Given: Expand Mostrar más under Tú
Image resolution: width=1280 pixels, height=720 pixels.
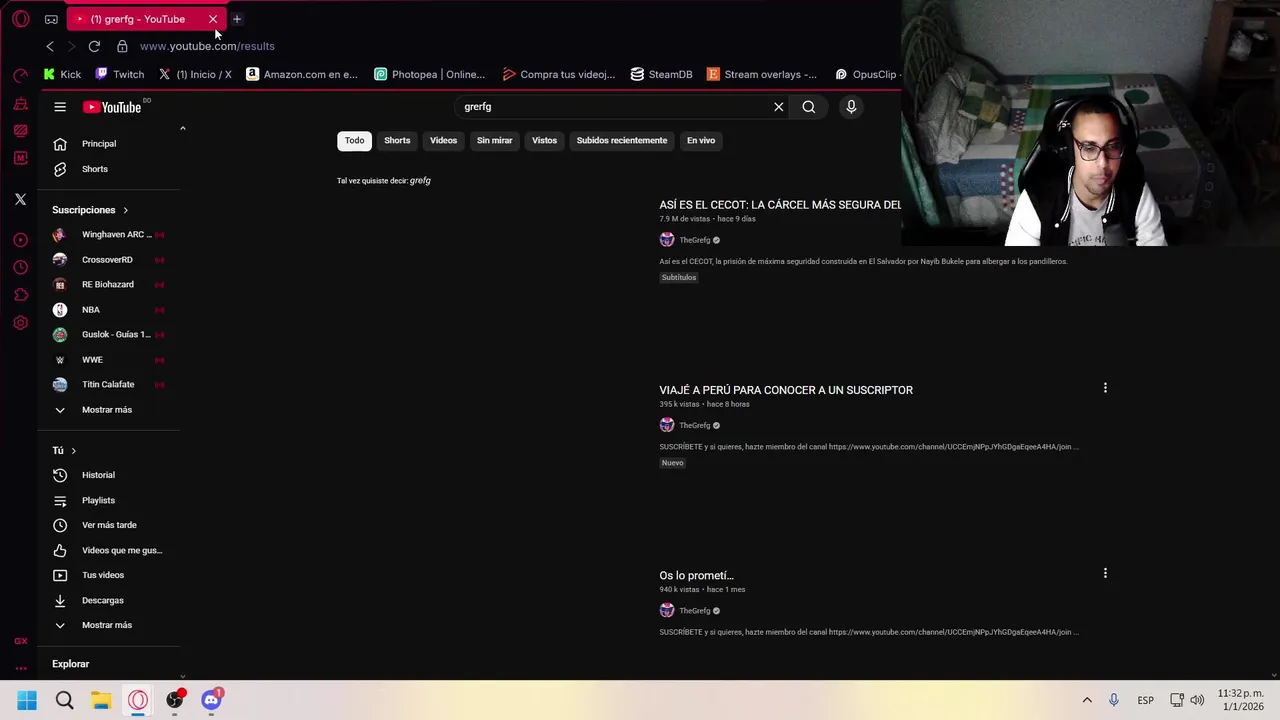Looking at the screenshot, I should pyautogui.click(x=108, y=625).
